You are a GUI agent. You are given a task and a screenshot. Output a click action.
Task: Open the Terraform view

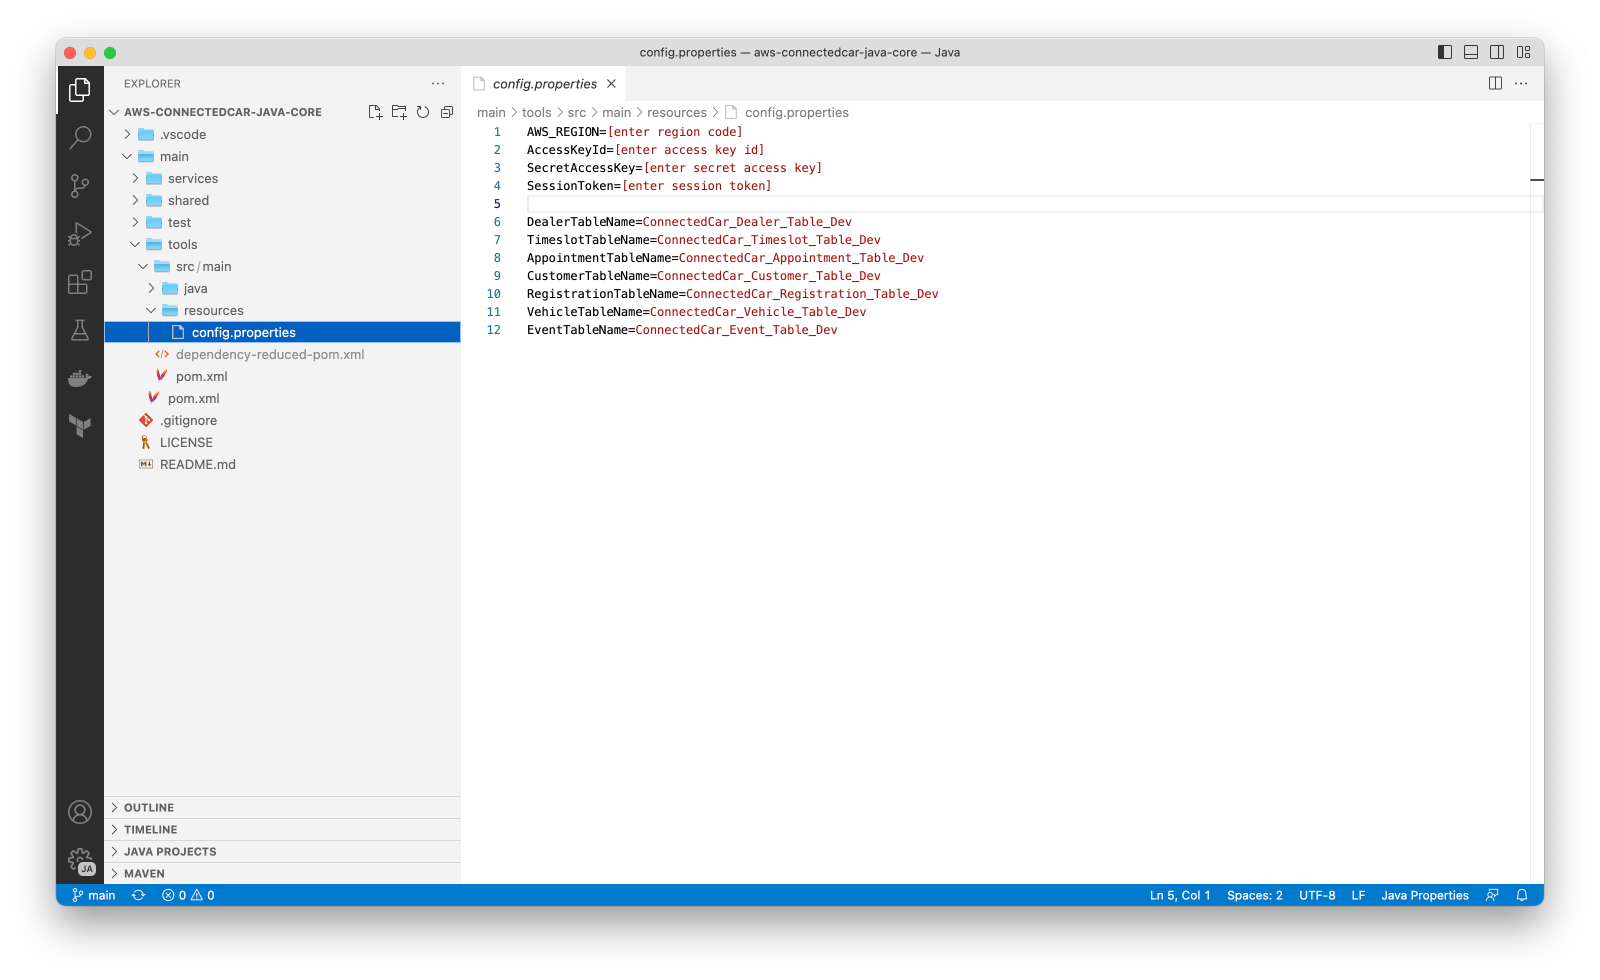(80, 426)
